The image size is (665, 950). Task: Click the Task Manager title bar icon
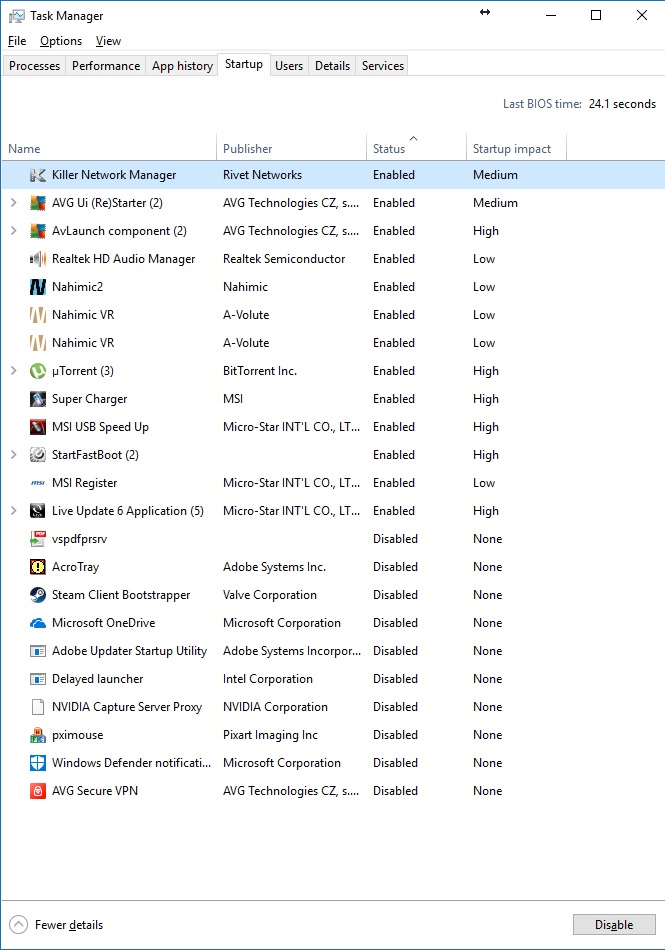pyautogui.click(x=16, y=16)
